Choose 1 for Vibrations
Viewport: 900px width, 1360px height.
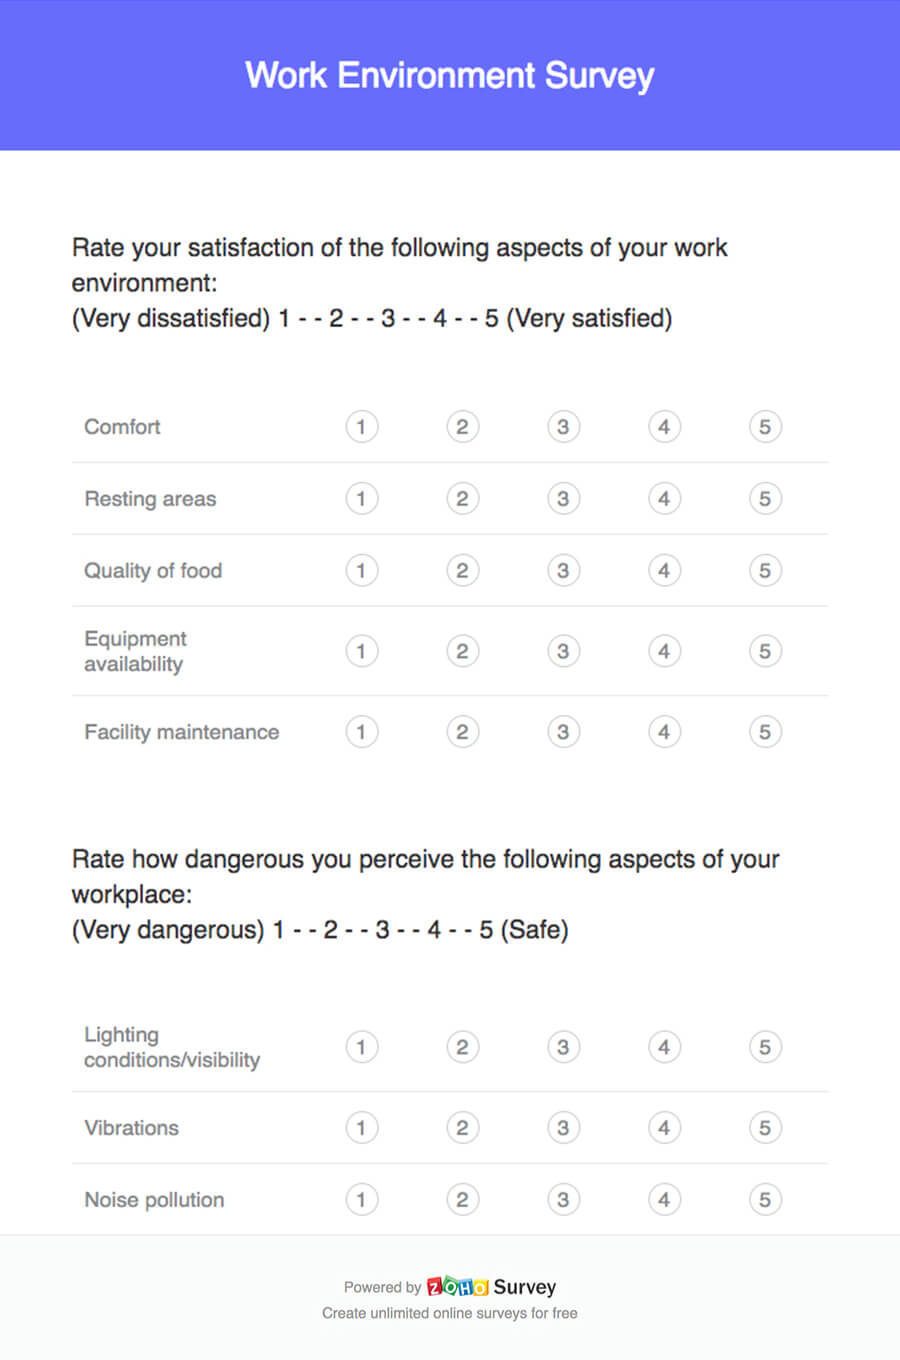(x=361, y=1128)
